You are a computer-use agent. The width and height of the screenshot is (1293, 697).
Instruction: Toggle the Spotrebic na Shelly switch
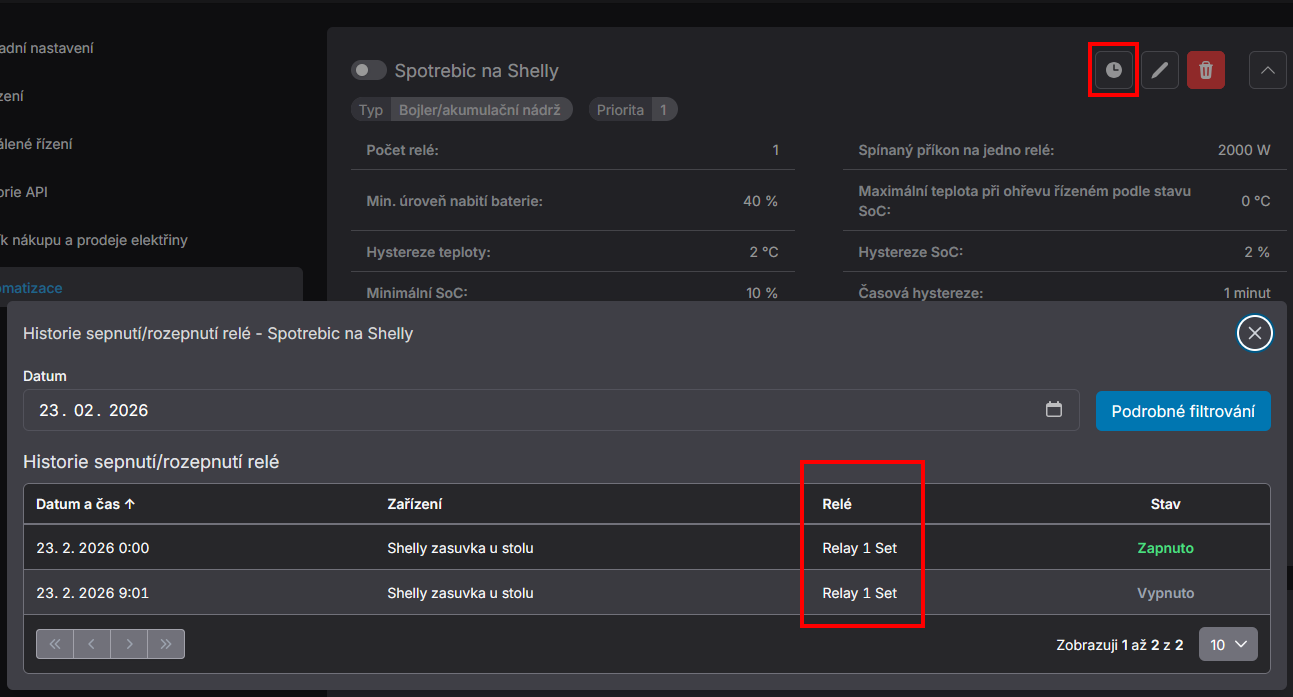(368, 70)
